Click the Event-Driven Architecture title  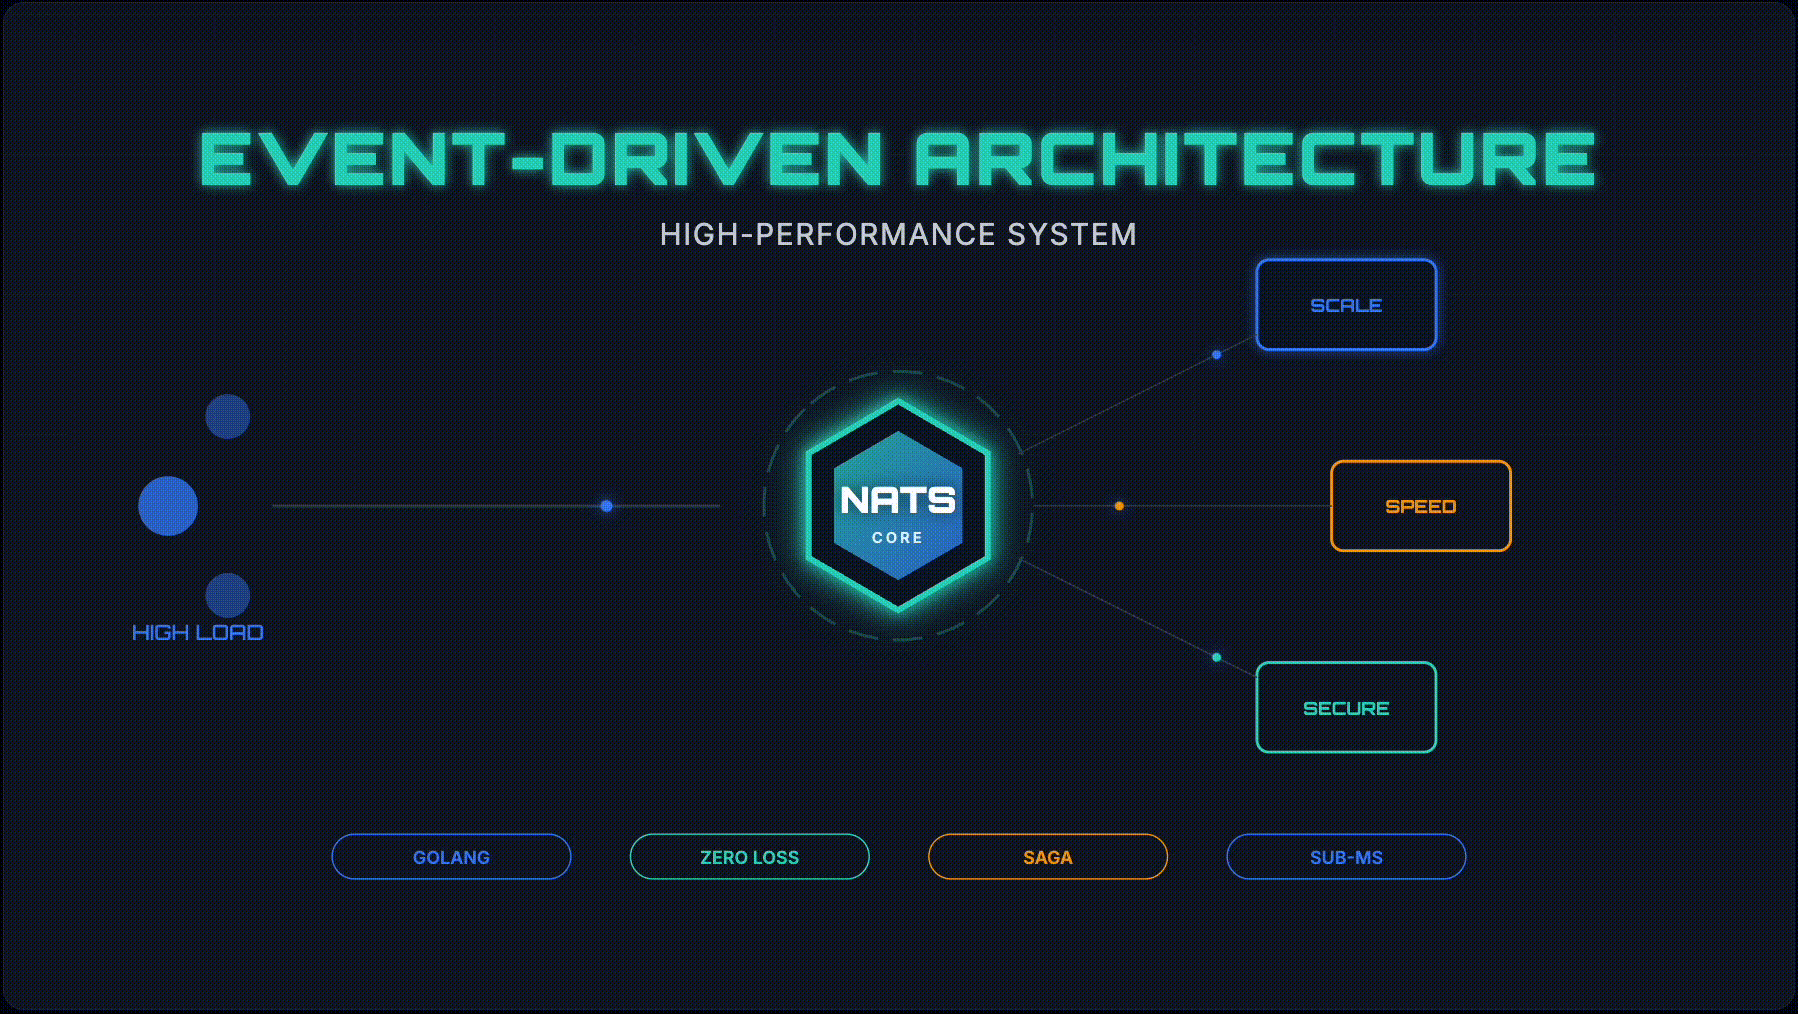(897, 159)
